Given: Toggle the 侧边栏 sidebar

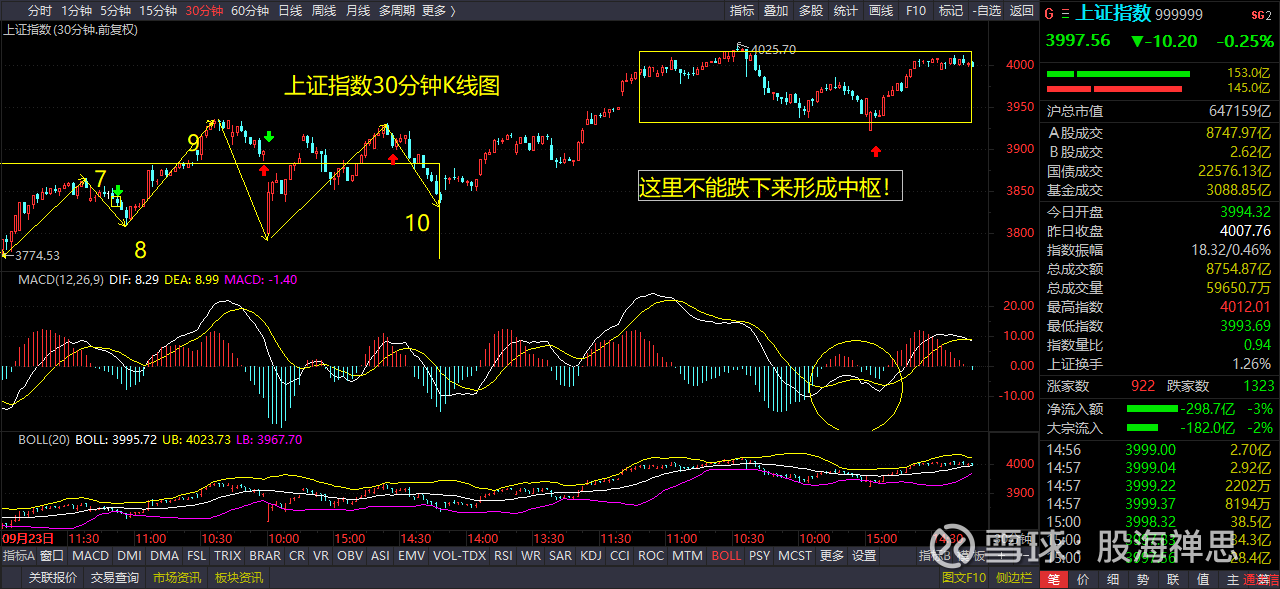Looking at the screenshot, I should tap(1013, 578).
